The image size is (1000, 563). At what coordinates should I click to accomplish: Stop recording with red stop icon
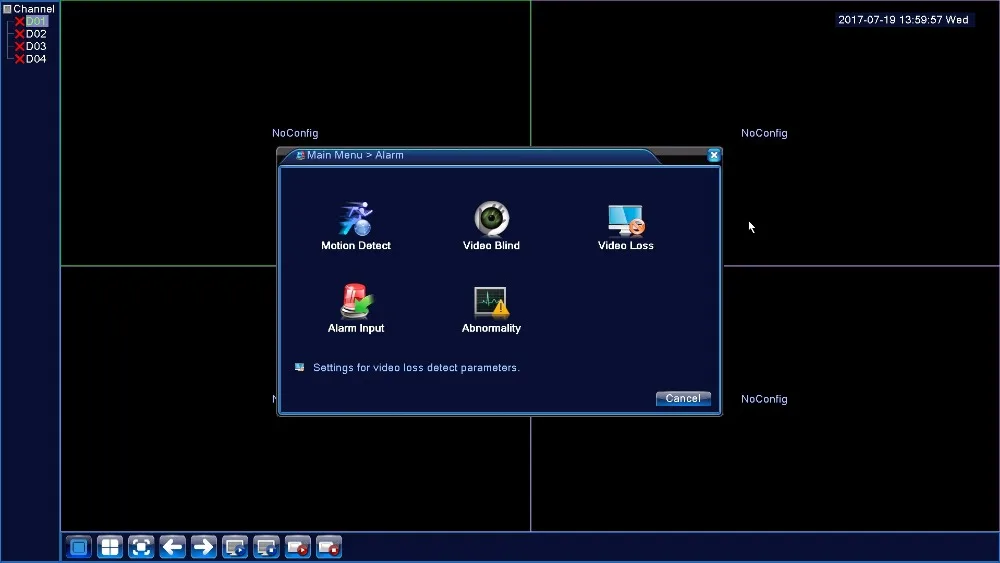[329, 547]
